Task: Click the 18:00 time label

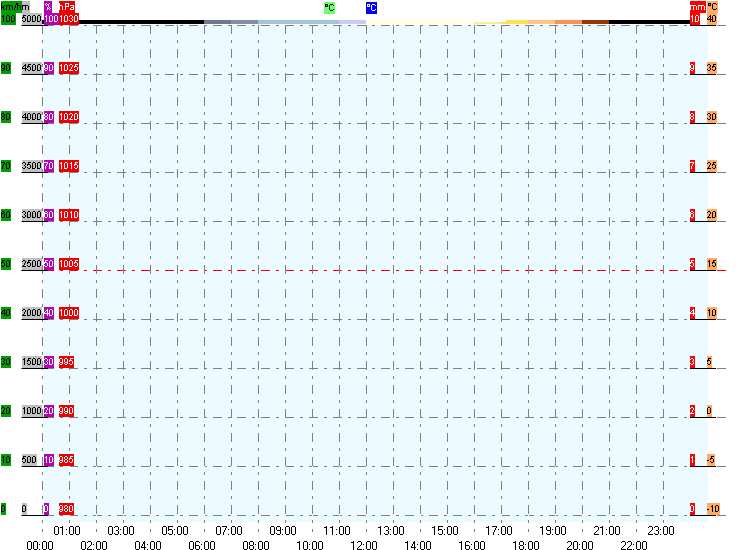Action: (527, 545)
